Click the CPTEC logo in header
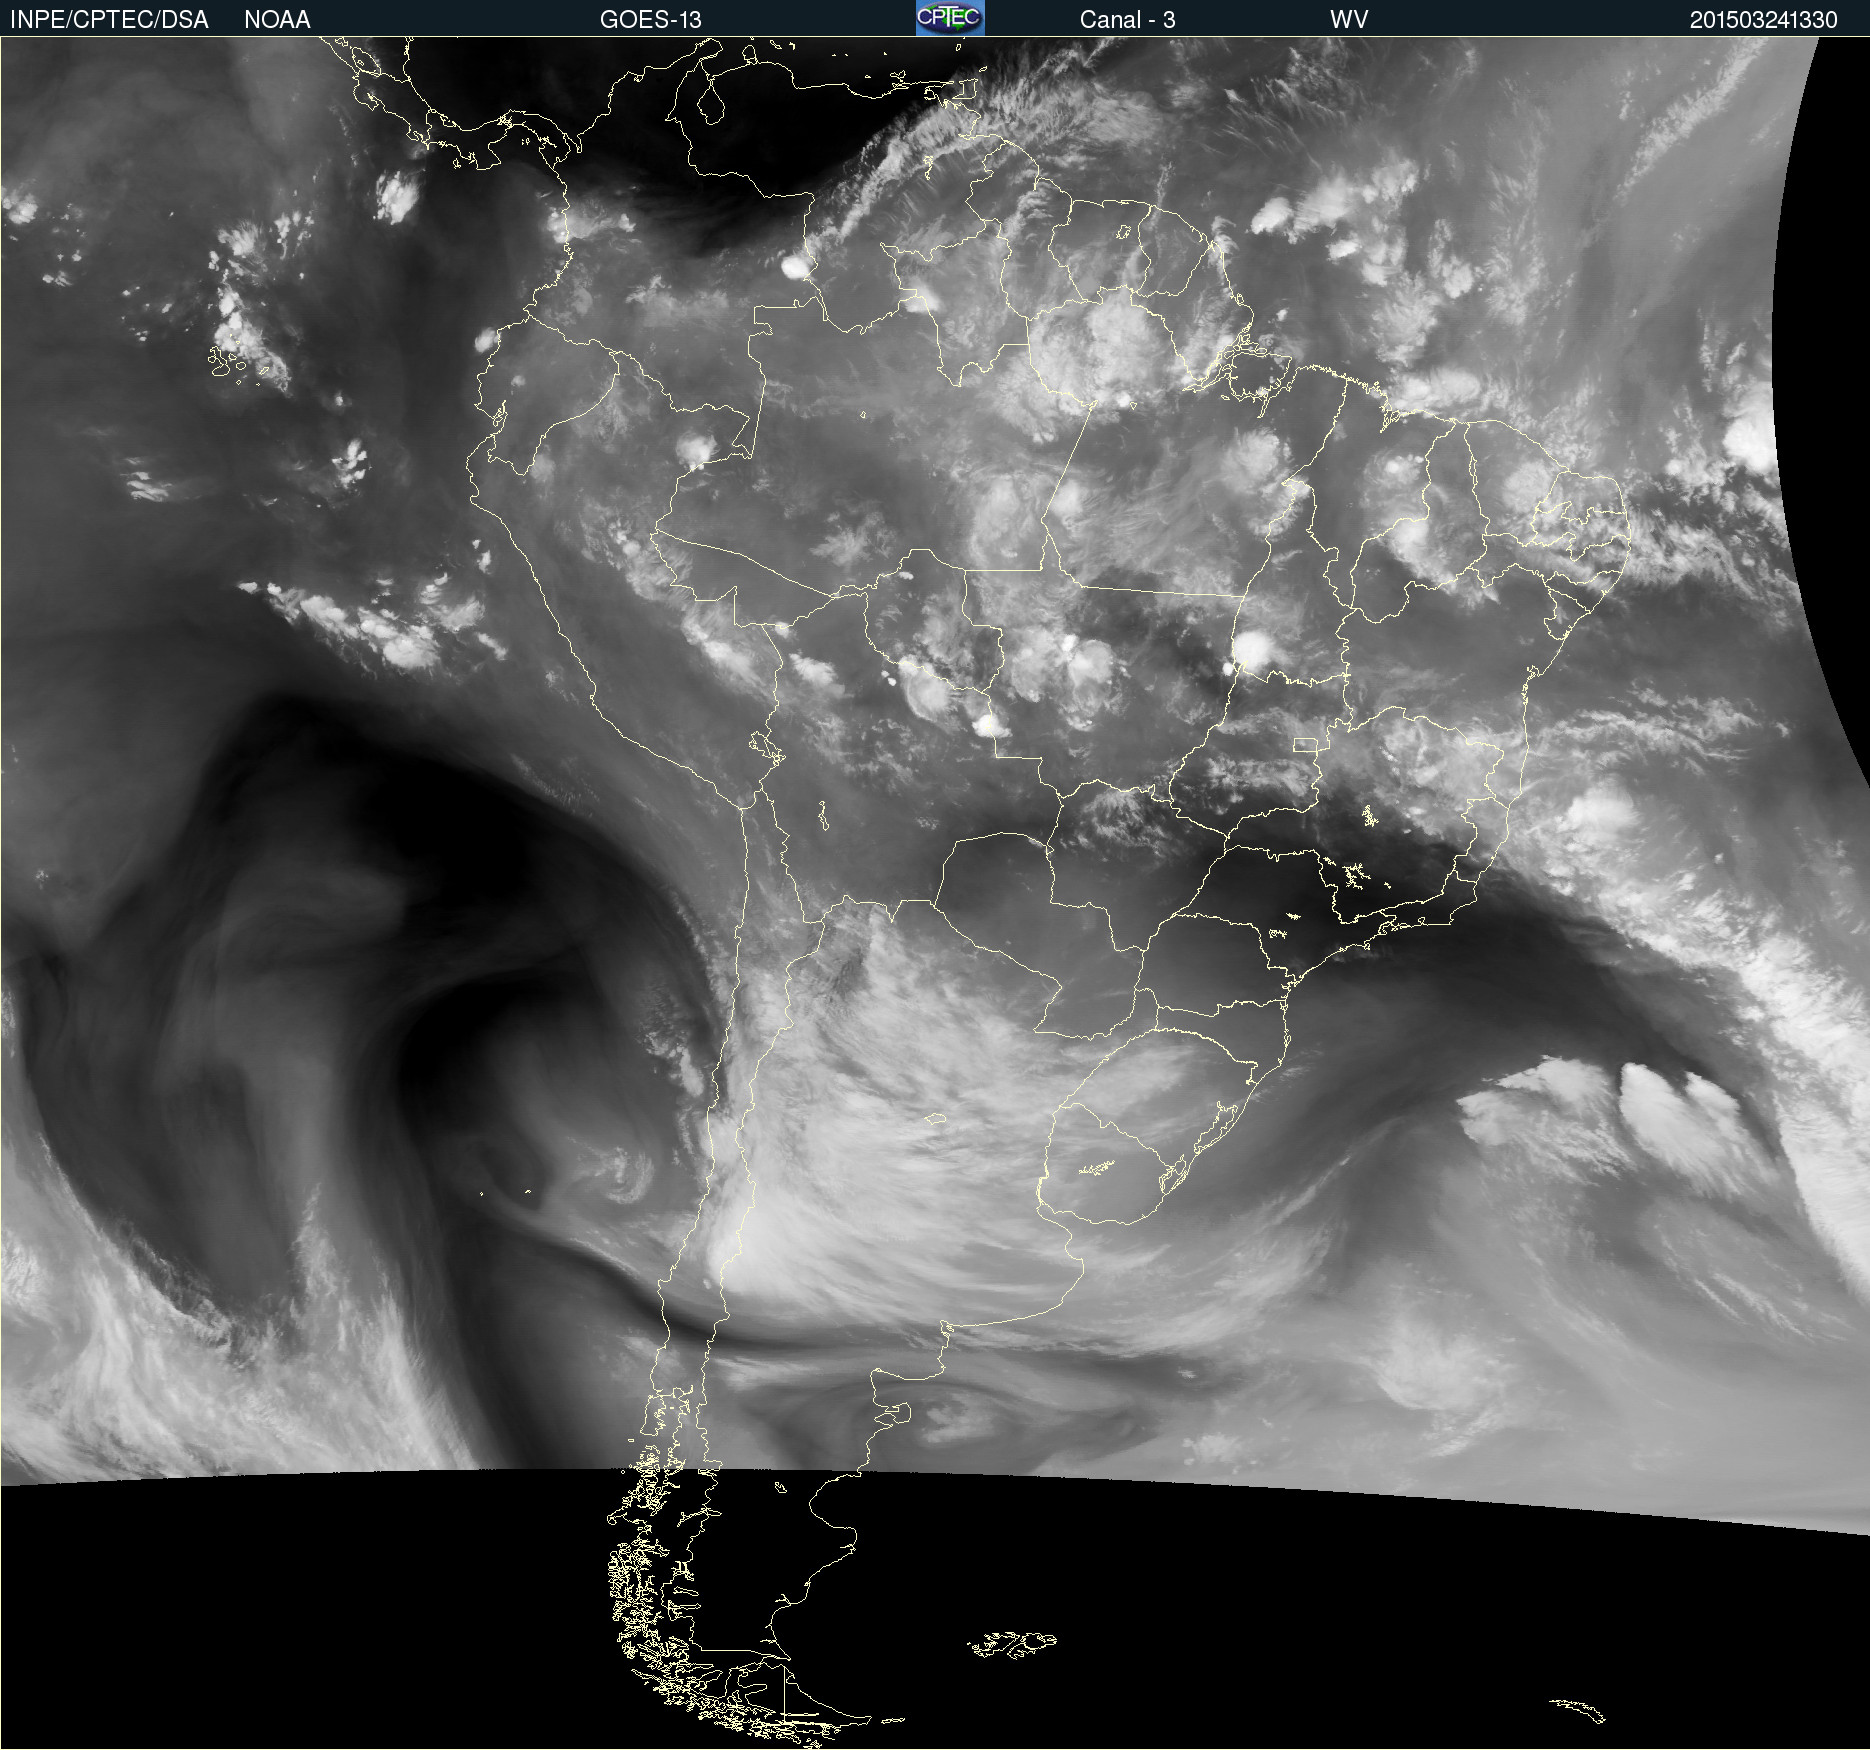Image resolution: width=1870 pixels, height=1750 pixels. [x=950, y=18]
